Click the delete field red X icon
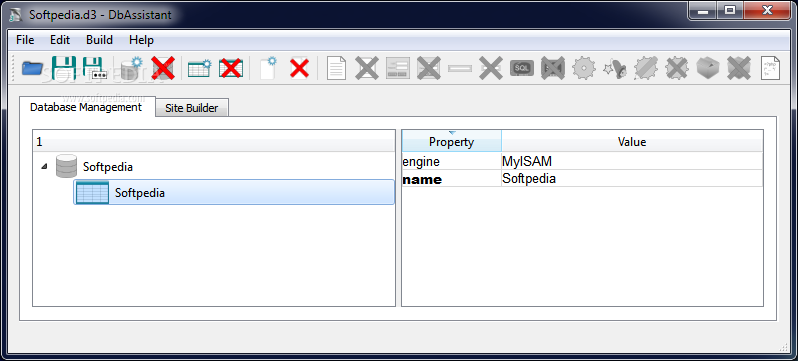Image resolution: width=798 pixels, height=361 pixels. (299, 68)
